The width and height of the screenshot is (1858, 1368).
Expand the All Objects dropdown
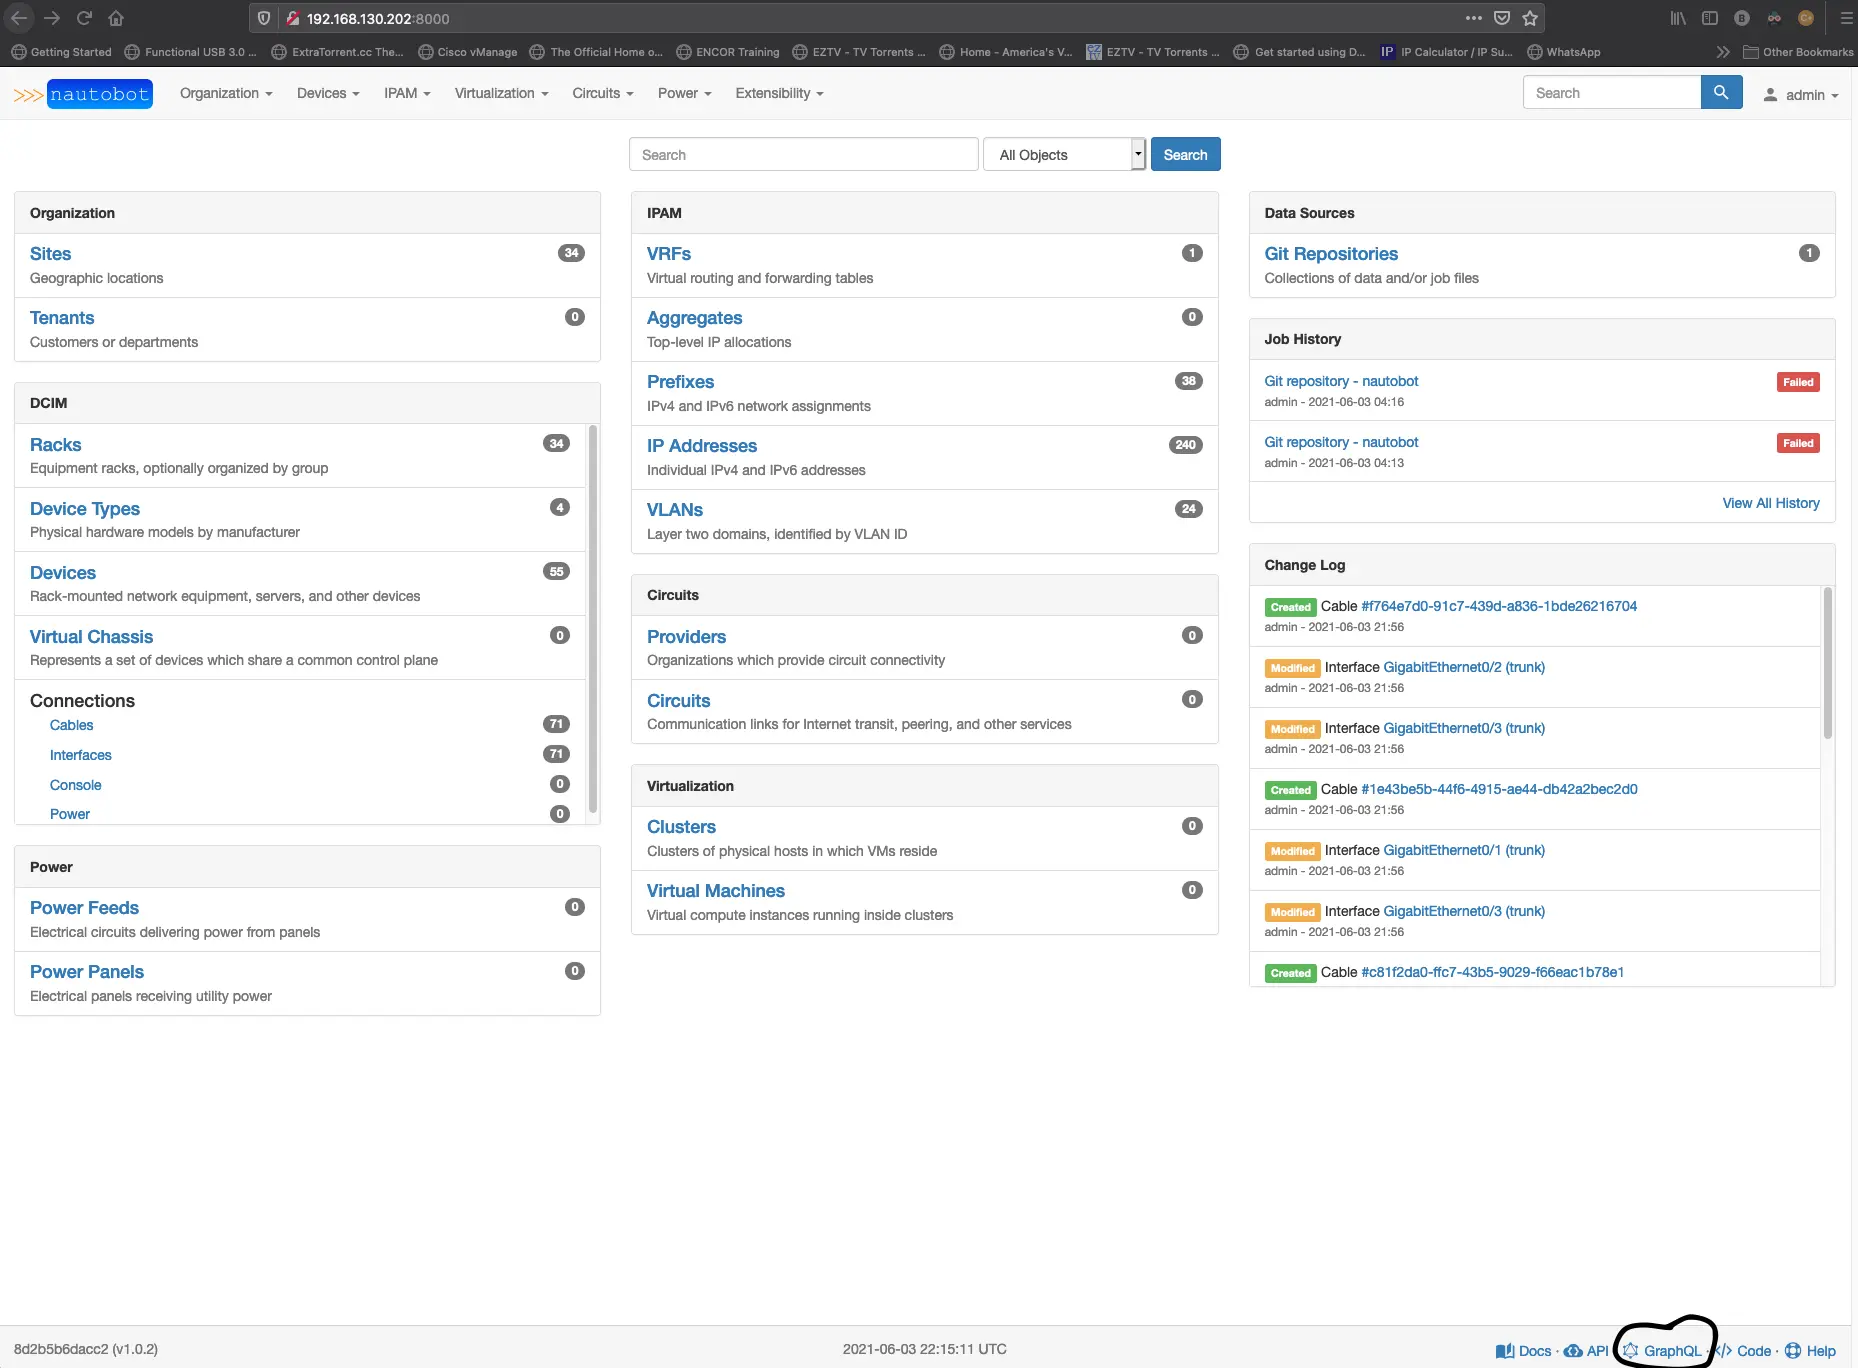[1064, 155]
